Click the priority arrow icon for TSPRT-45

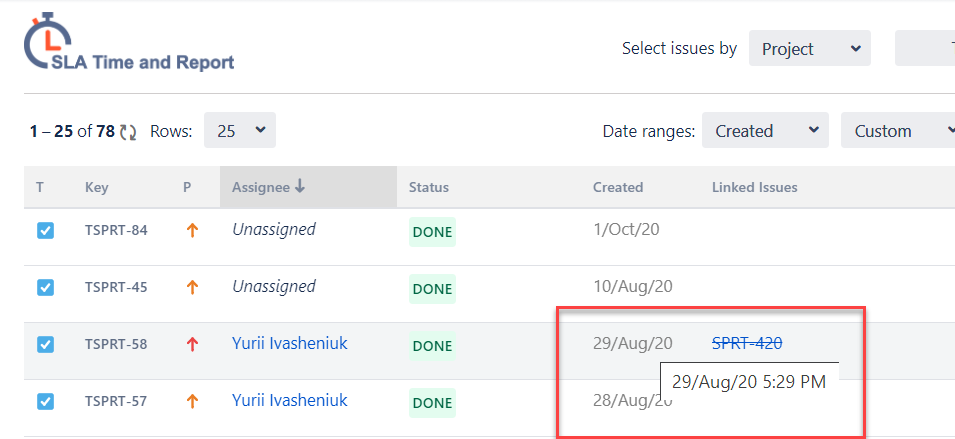click(x=192, y=288)
